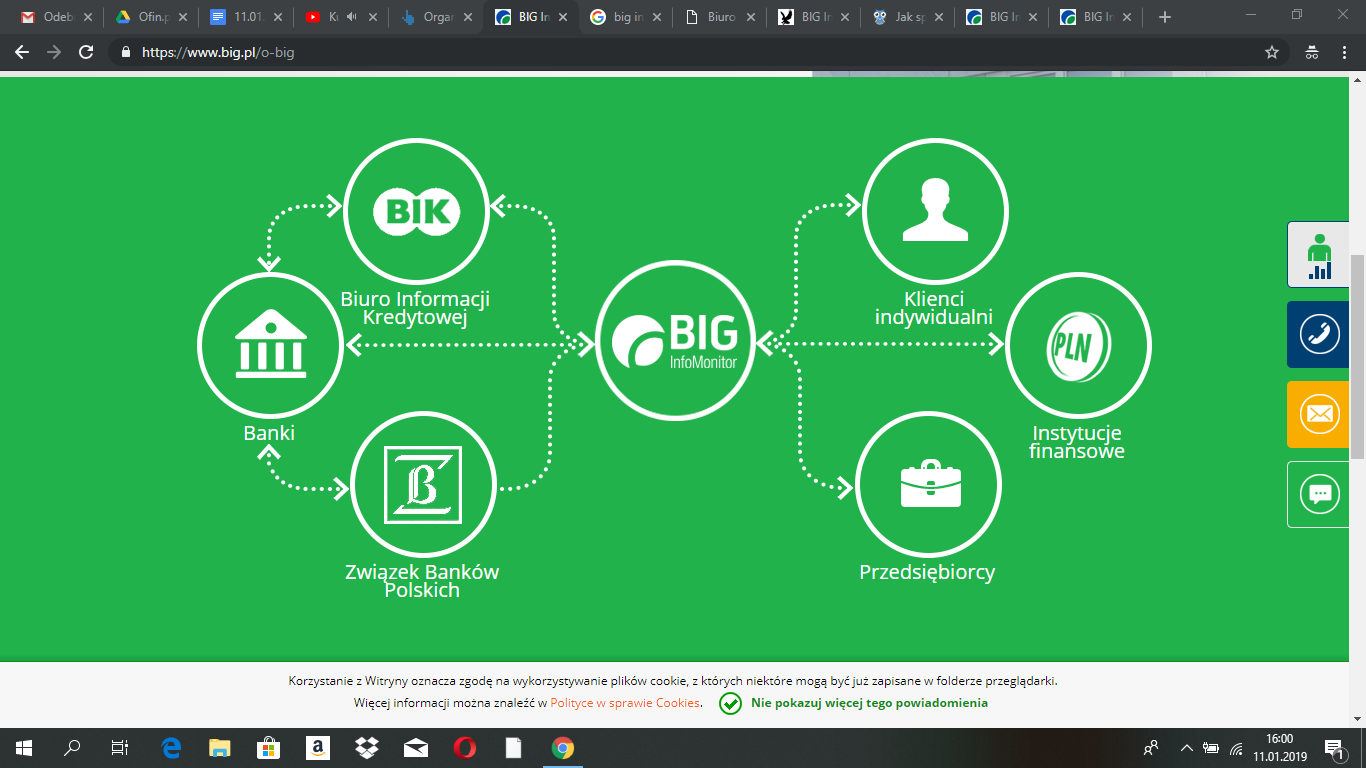The height and width of the screenshot is (768, 1366).
Task: Open Microsoft Store from taskbar
Action: (268, 747)
